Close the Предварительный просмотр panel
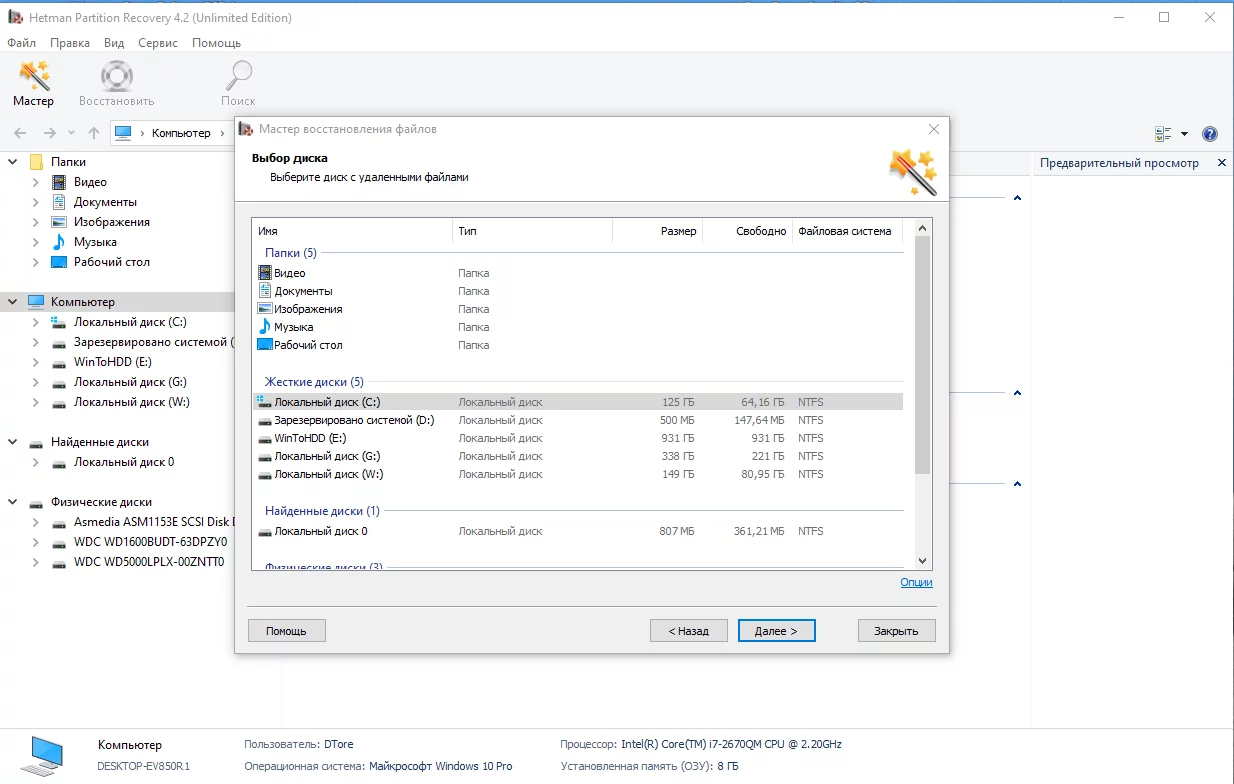Viewport: 1234px width, 784px height. pos(1221,163)
